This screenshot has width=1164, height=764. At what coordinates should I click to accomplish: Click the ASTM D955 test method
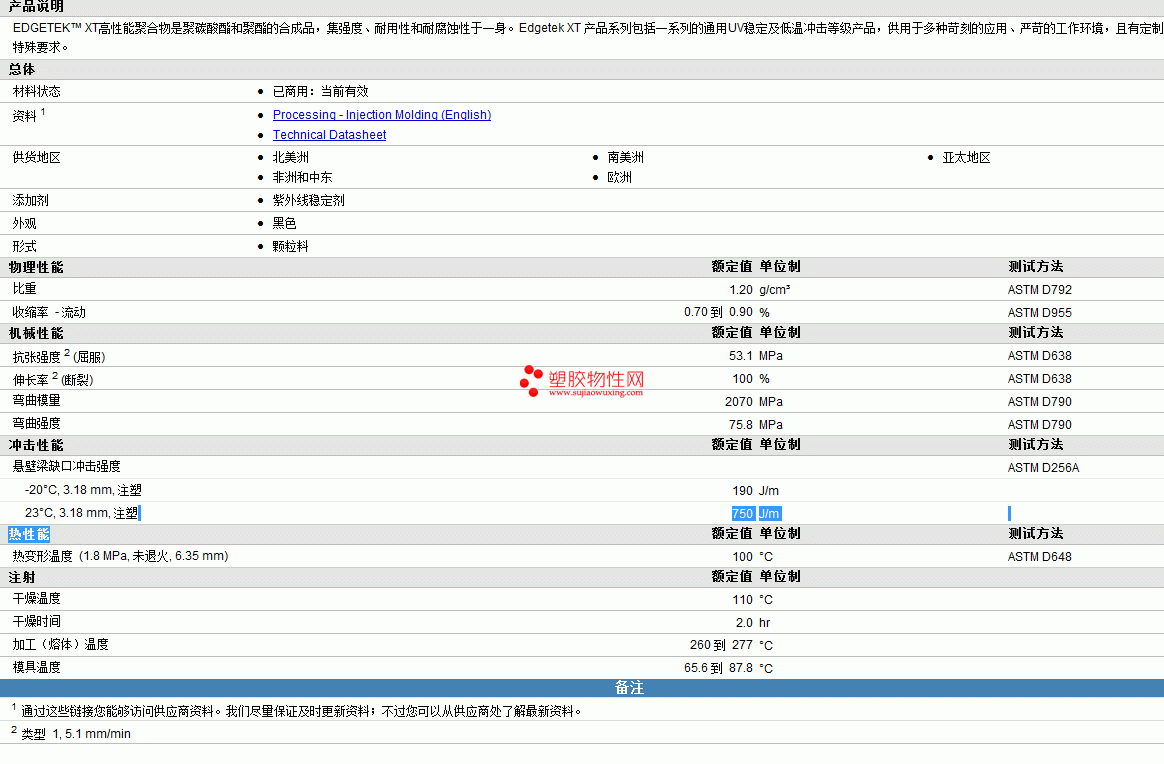(1039, 313)
